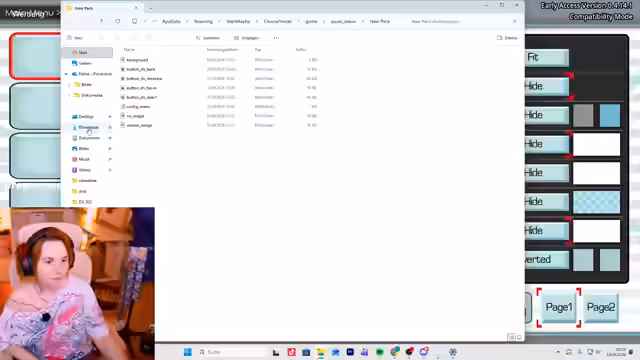Add a new Explorer tab

point(151,8)
